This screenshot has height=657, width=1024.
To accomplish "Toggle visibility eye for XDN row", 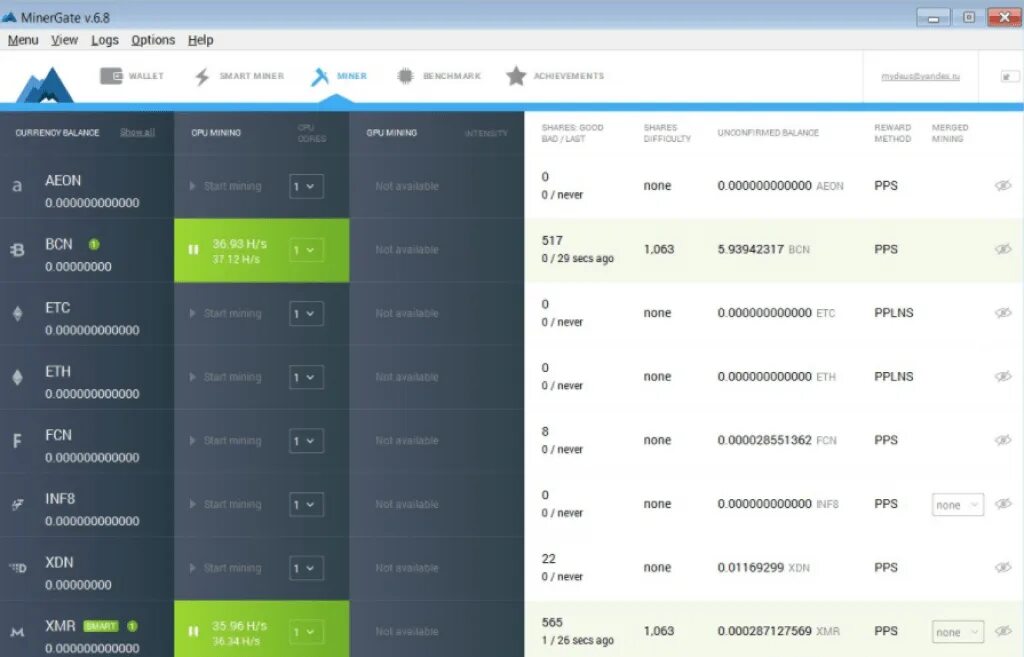I will pyautogui.click(x=1003, y=568).
